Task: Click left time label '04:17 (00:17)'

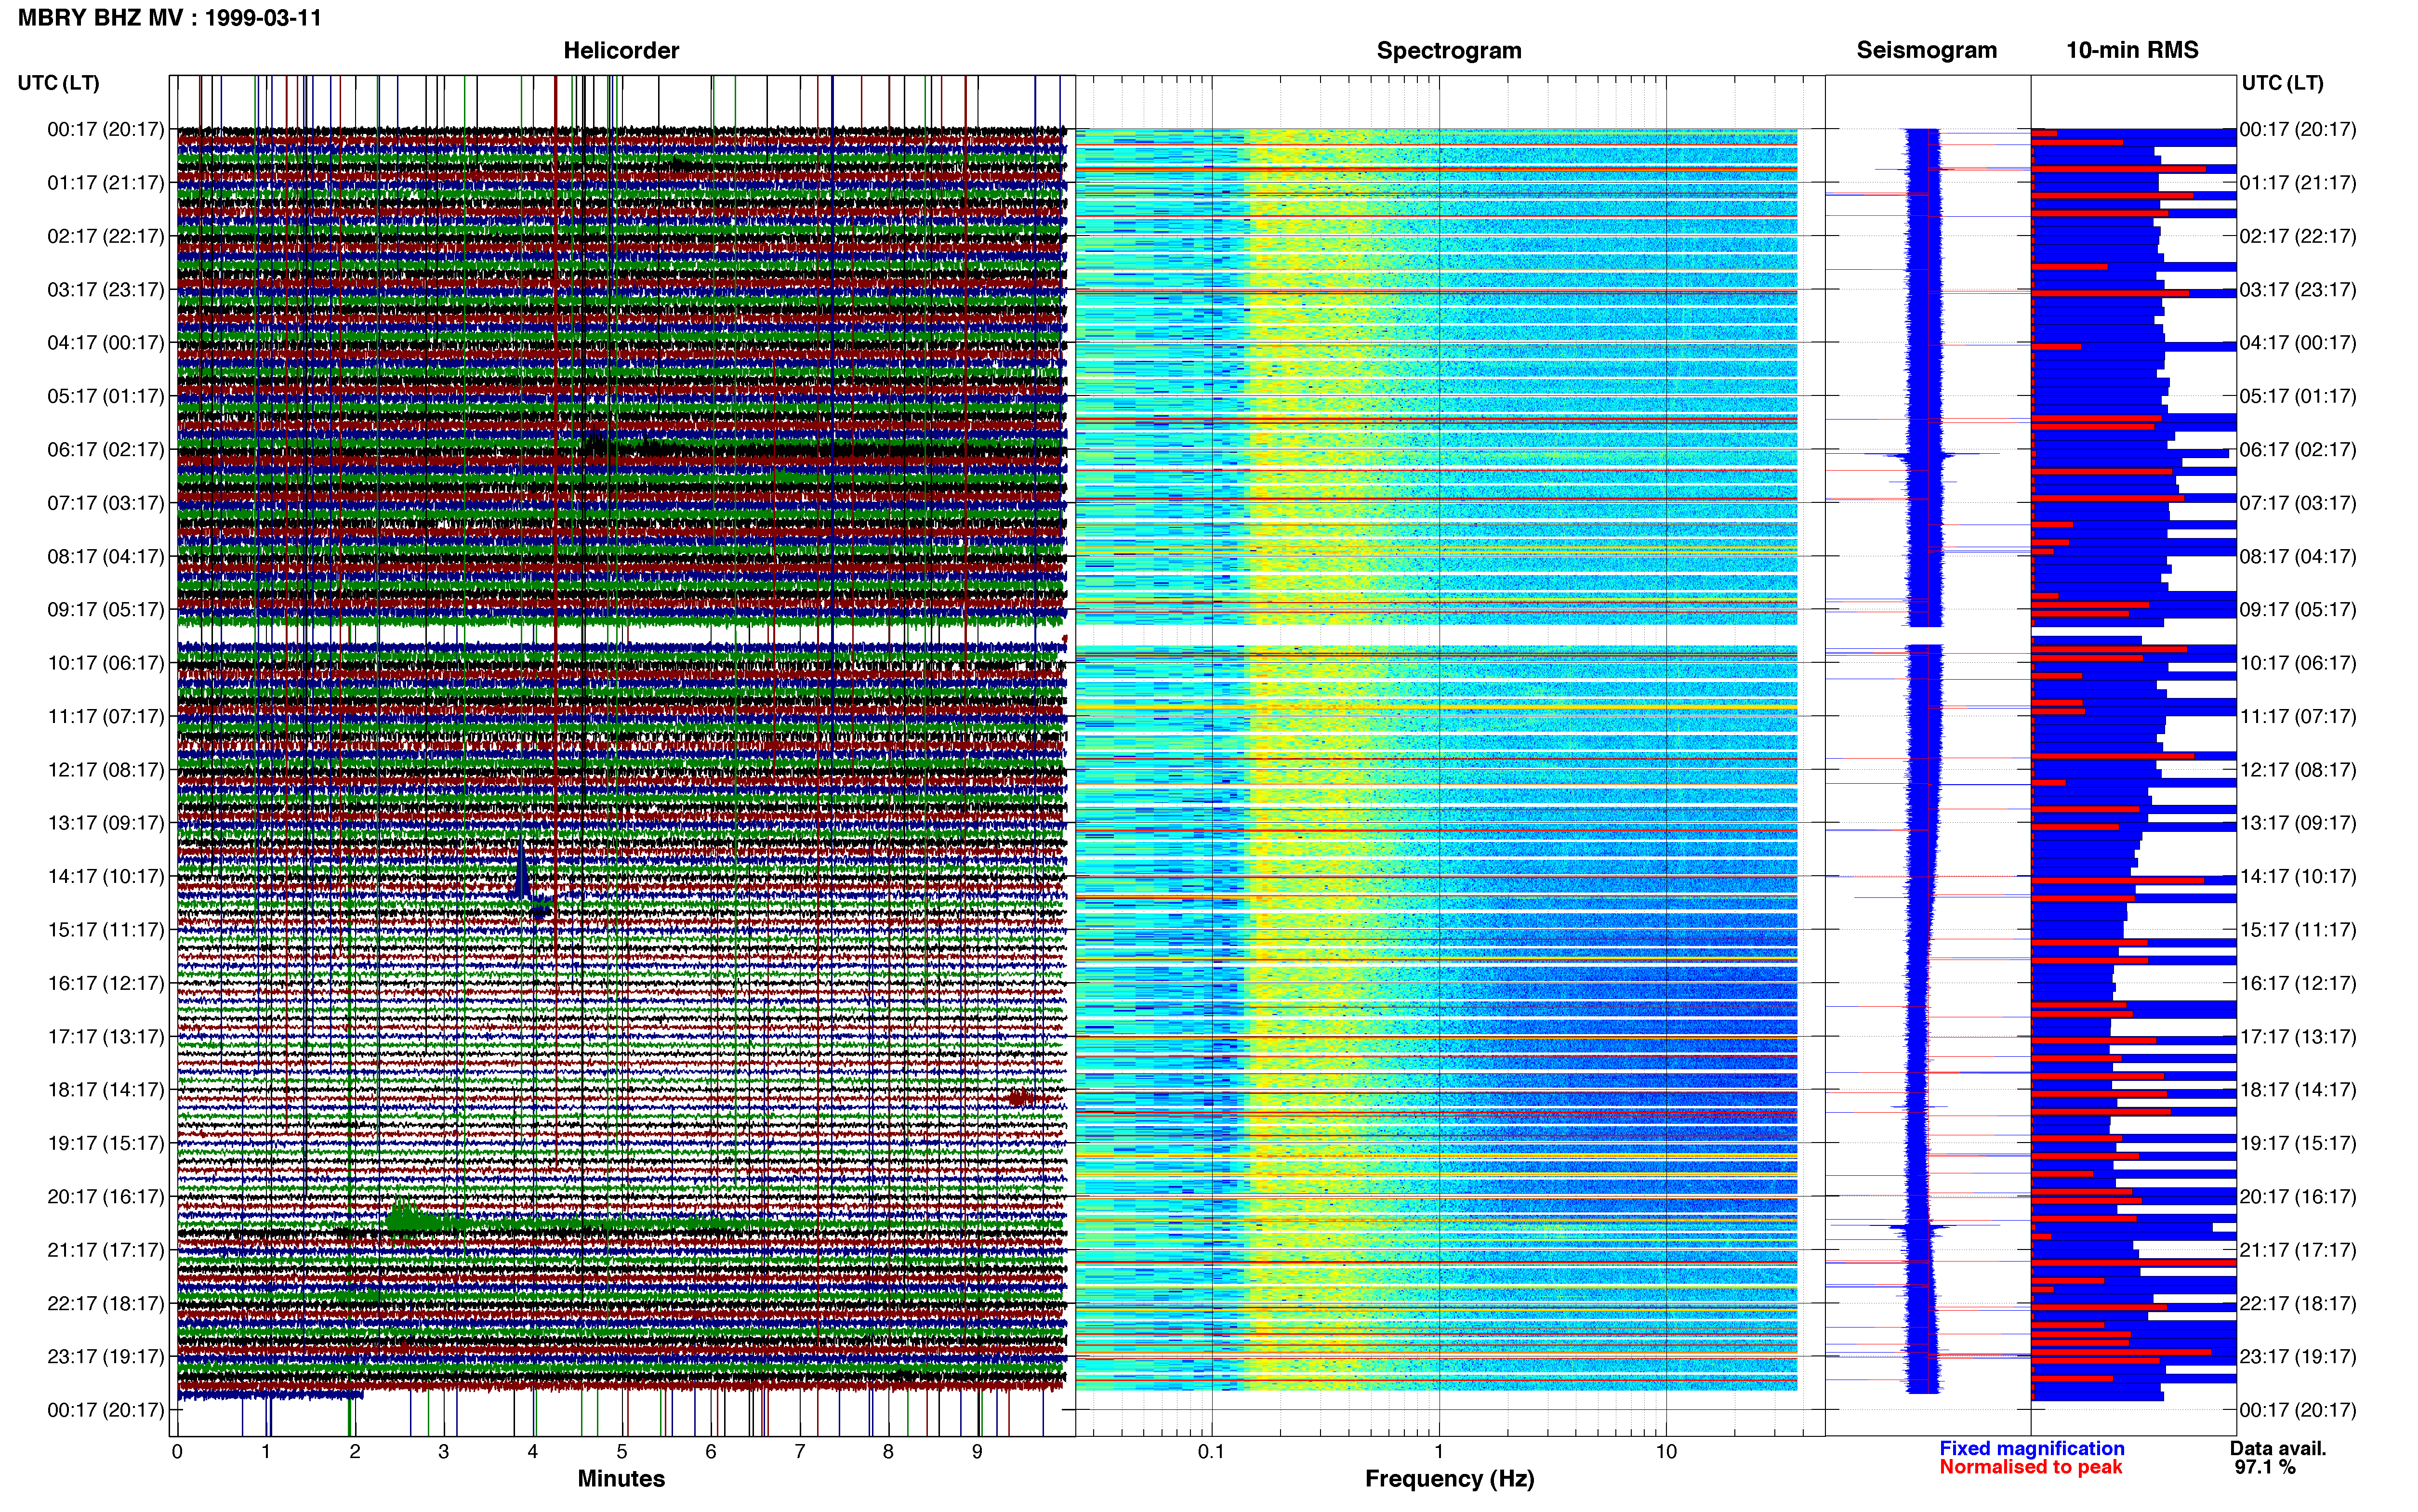Action: (x=106, y=343)
